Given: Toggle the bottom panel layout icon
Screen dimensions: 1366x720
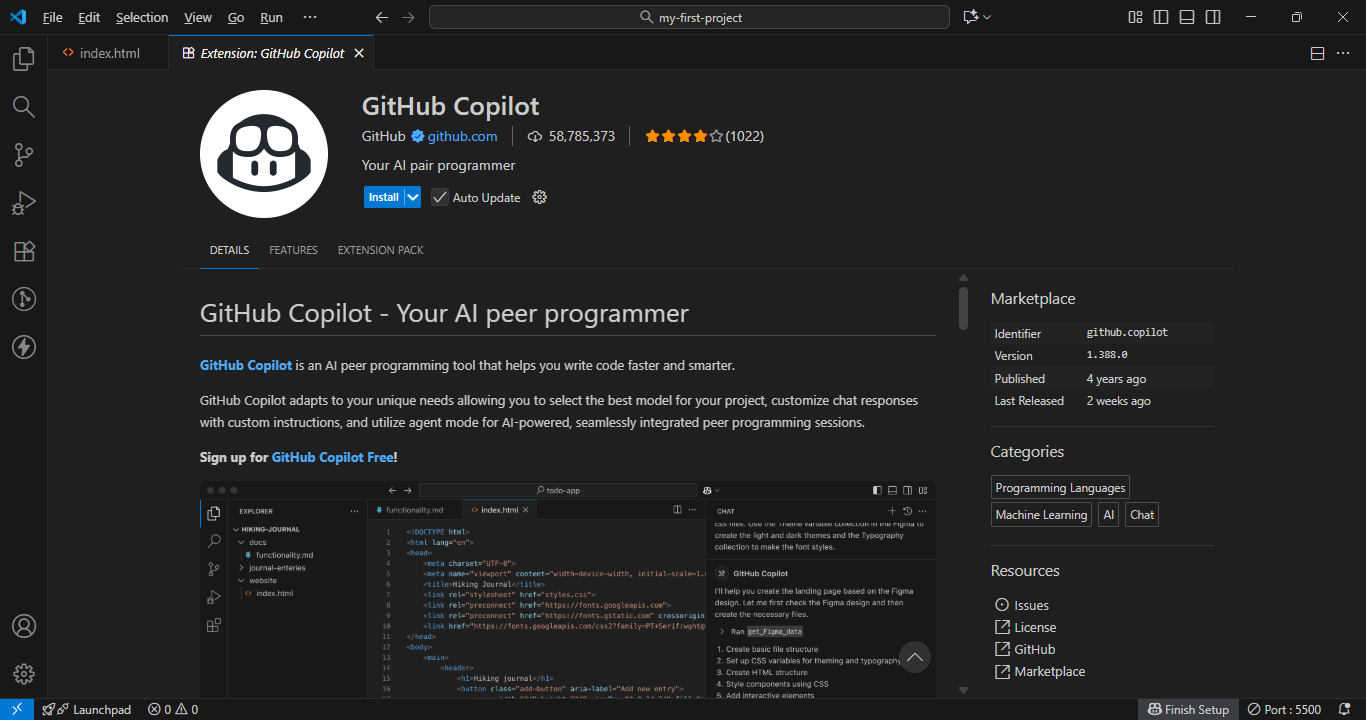Looking at the screenshot, I should click(1186, 17).
